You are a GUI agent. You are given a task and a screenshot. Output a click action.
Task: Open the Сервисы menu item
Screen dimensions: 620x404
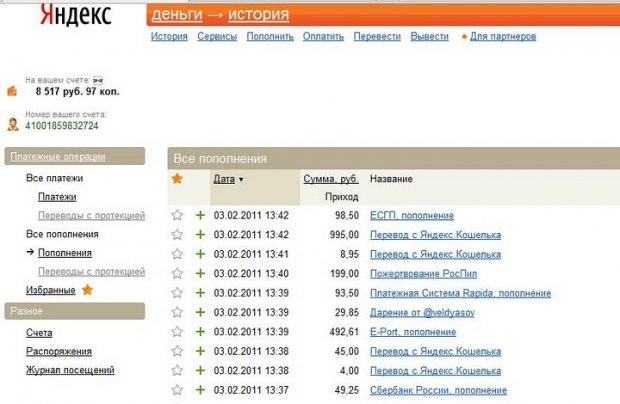tap(217, 36)
